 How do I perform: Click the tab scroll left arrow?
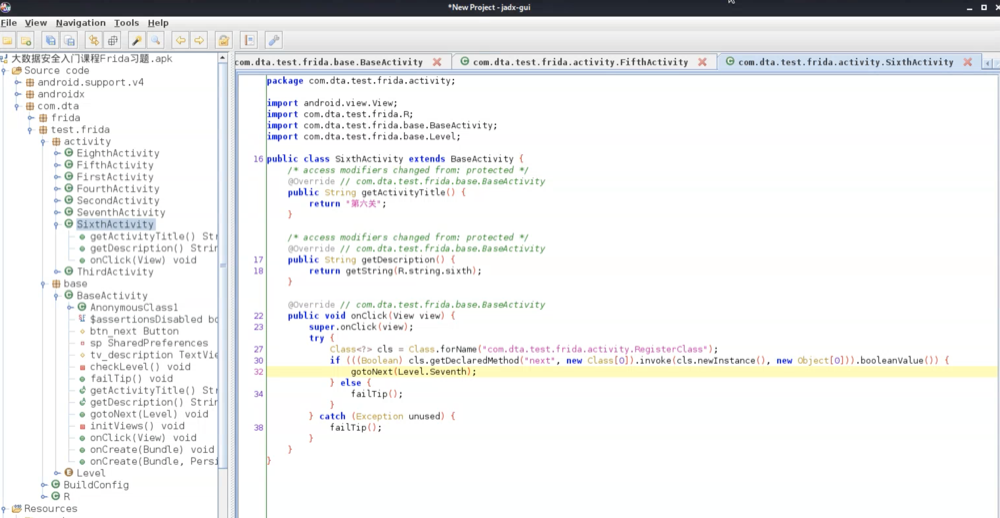pos(989,63)
